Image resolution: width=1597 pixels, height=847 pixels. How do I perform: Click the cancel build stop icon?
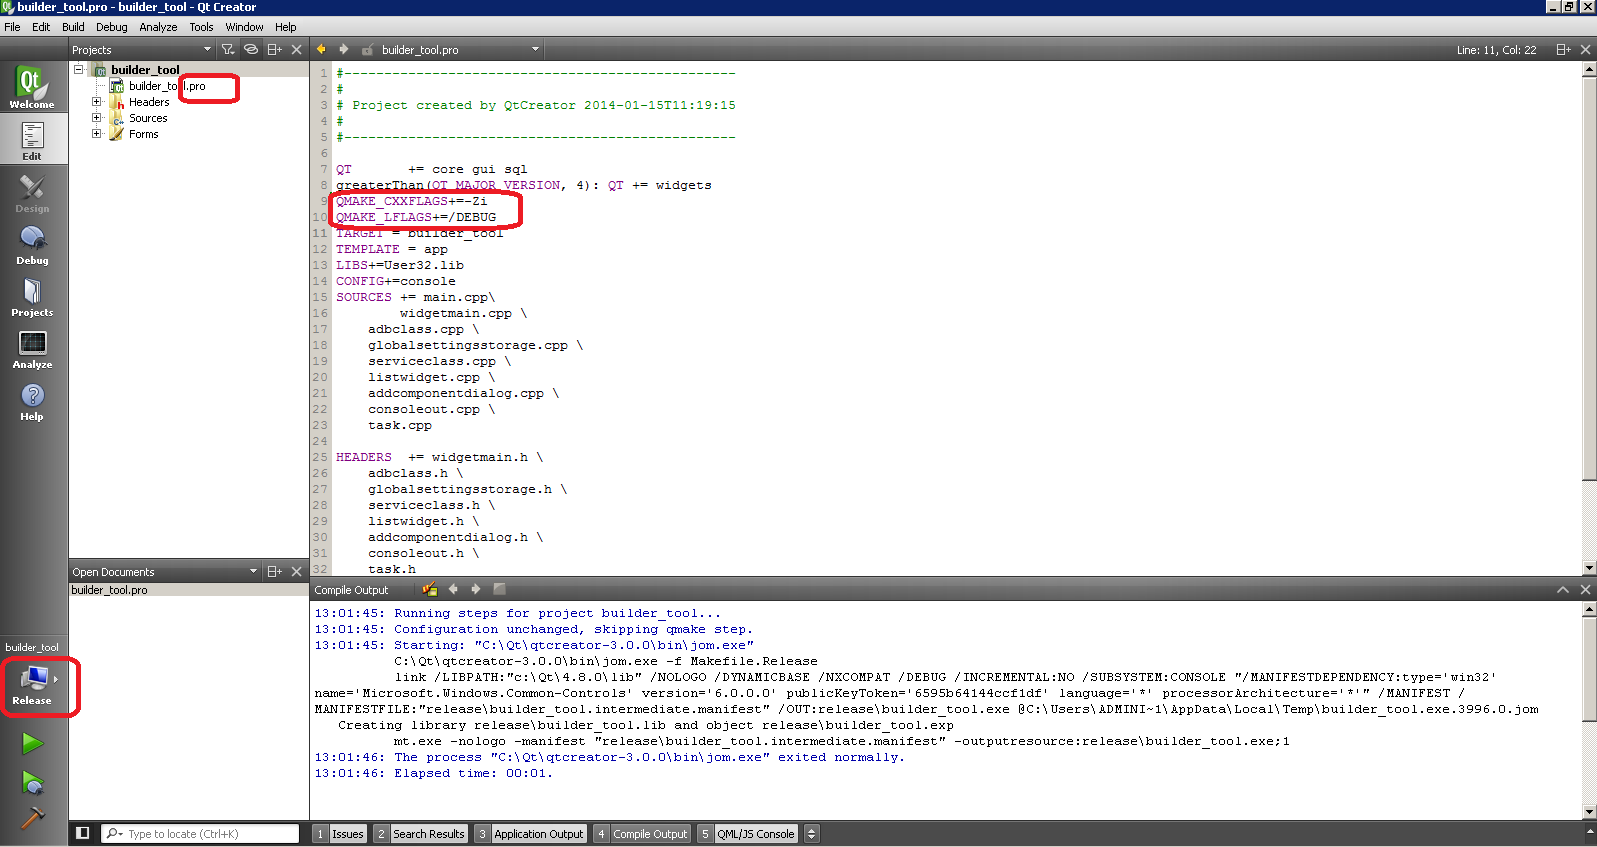point(499,589)
